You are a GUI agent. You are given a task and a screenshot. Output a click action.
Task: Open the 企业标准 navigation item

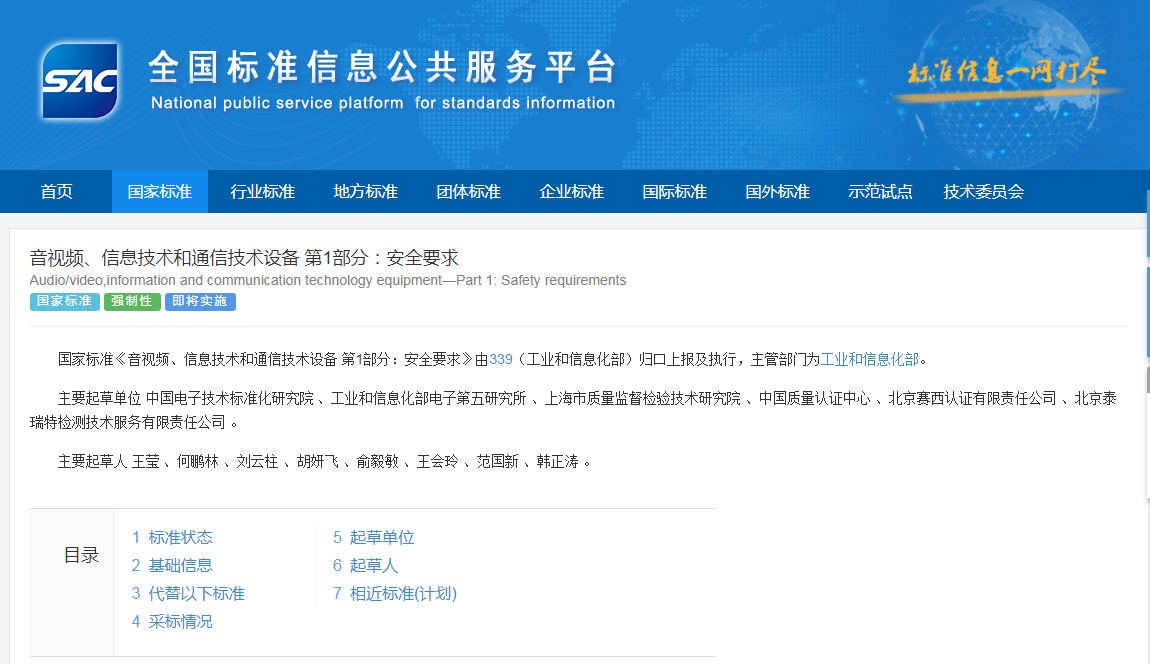click(571, 192)
